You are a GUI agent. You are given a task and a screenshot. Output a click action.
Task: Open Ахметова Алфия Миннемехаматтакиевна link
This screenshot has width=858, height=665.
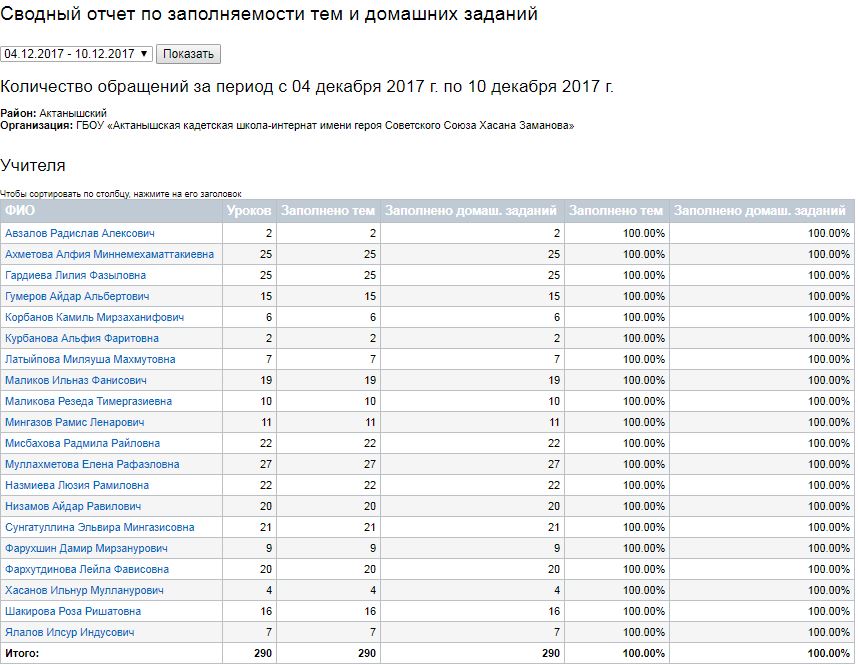[109, 254]
